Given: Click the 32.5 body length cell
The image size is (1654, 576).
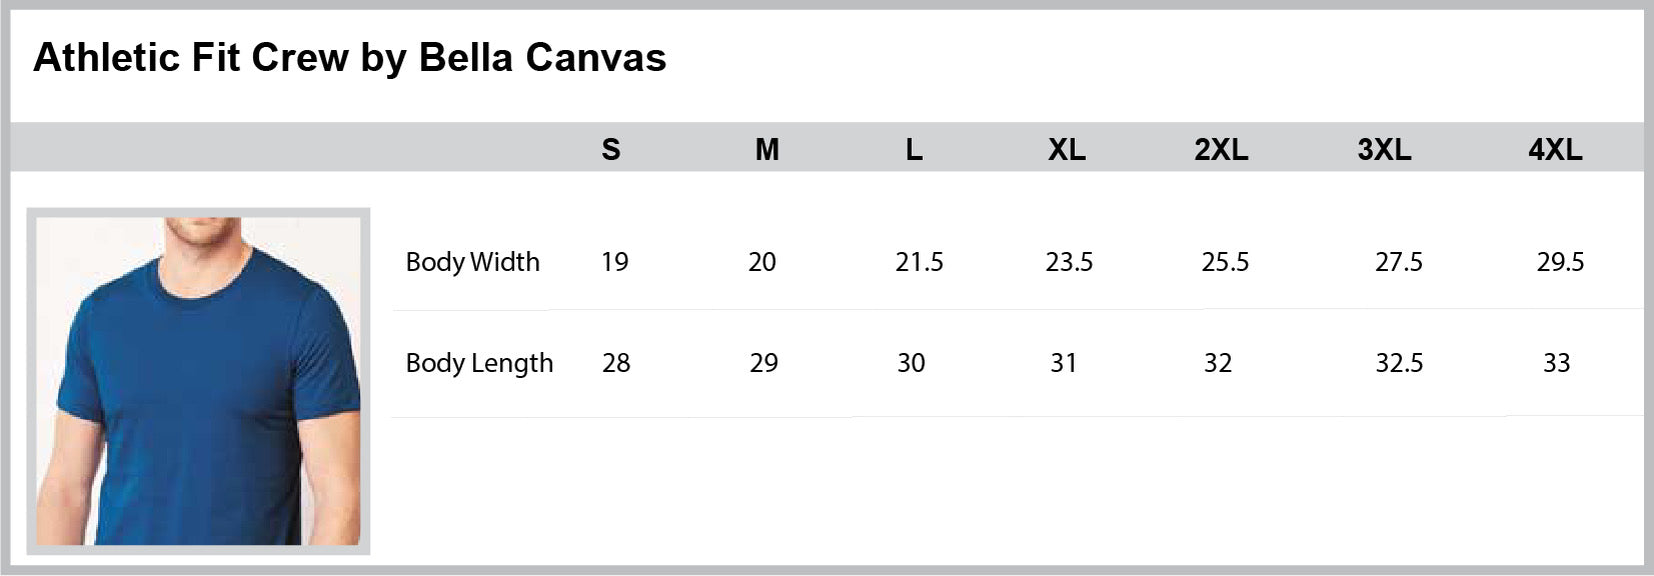Looking at the screenshot, I should 1399,363.
